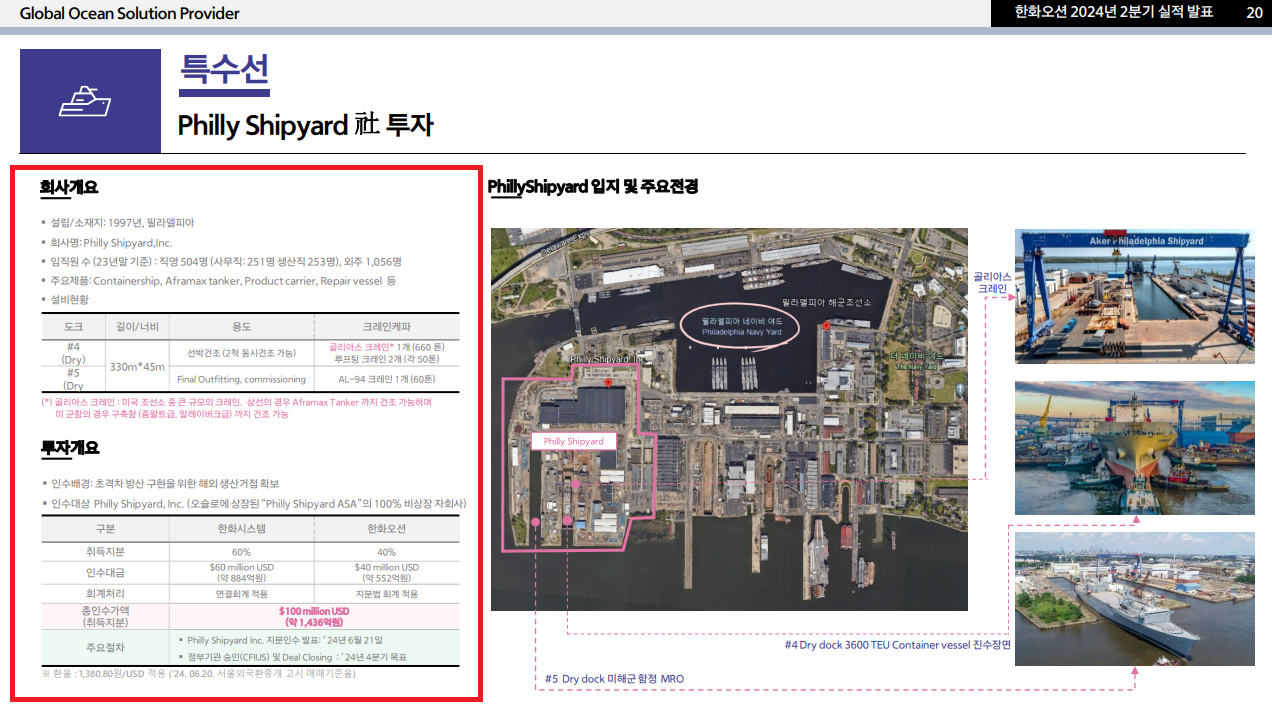Click the page number 20
This screenshot has width=1272, height=708.
(1254, 12)
